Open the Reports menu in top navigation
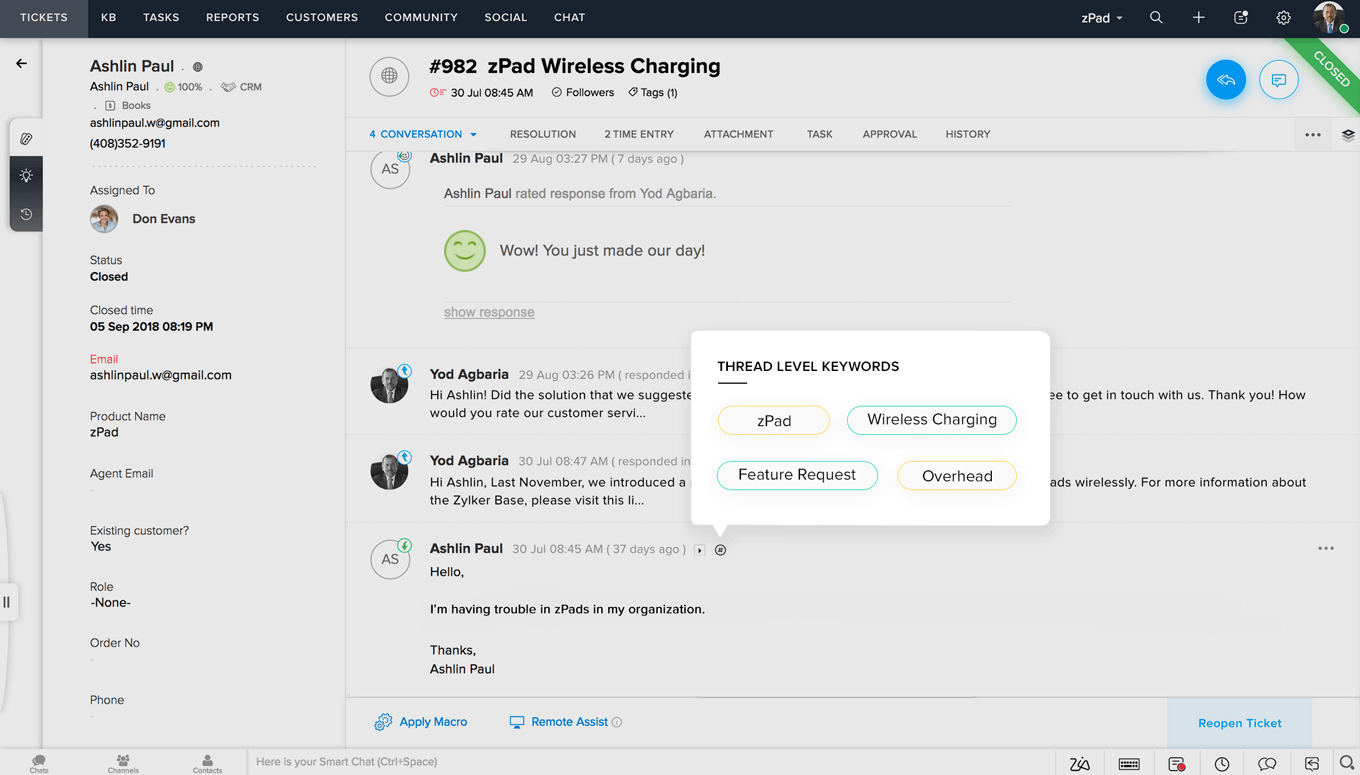The width and height of the screenshot is (1360, 775). 232,18
